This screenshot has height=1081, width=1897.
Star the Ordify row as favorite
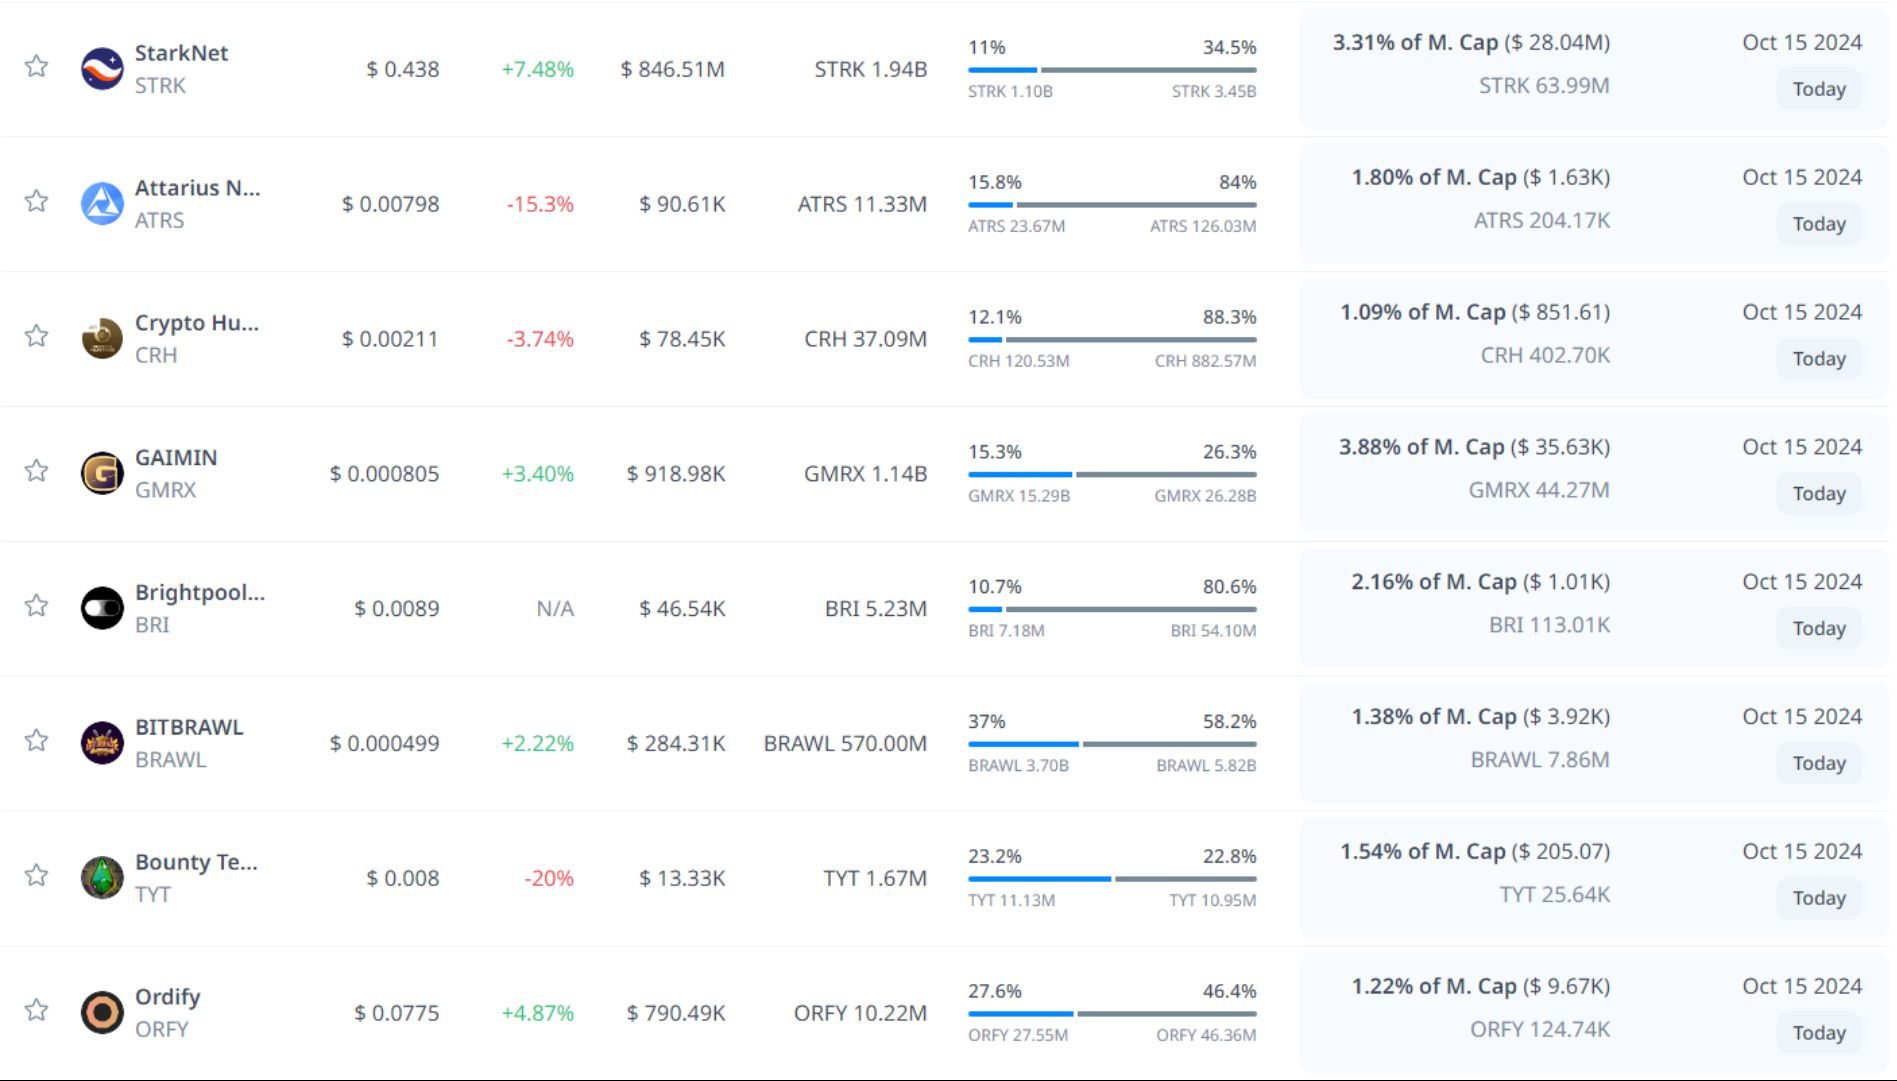click(37, 1010)
